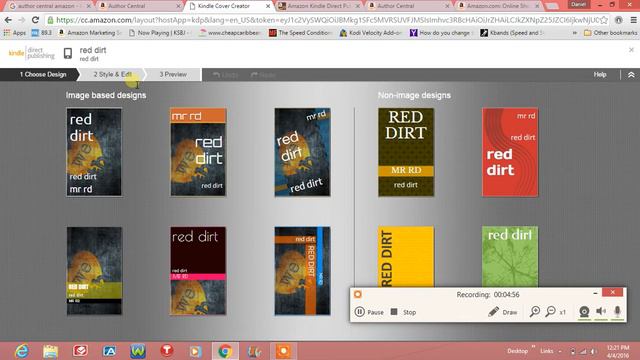Screen dimensions: 640x360
Task: Reload the Kindle Cover Creator page
Action: [x=36, y=20]
